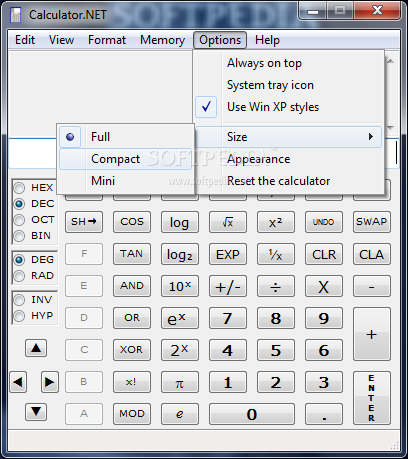The height and width of the screenshot is (459, 408).
Task: Click the log base 2 button
Action: 180,254
